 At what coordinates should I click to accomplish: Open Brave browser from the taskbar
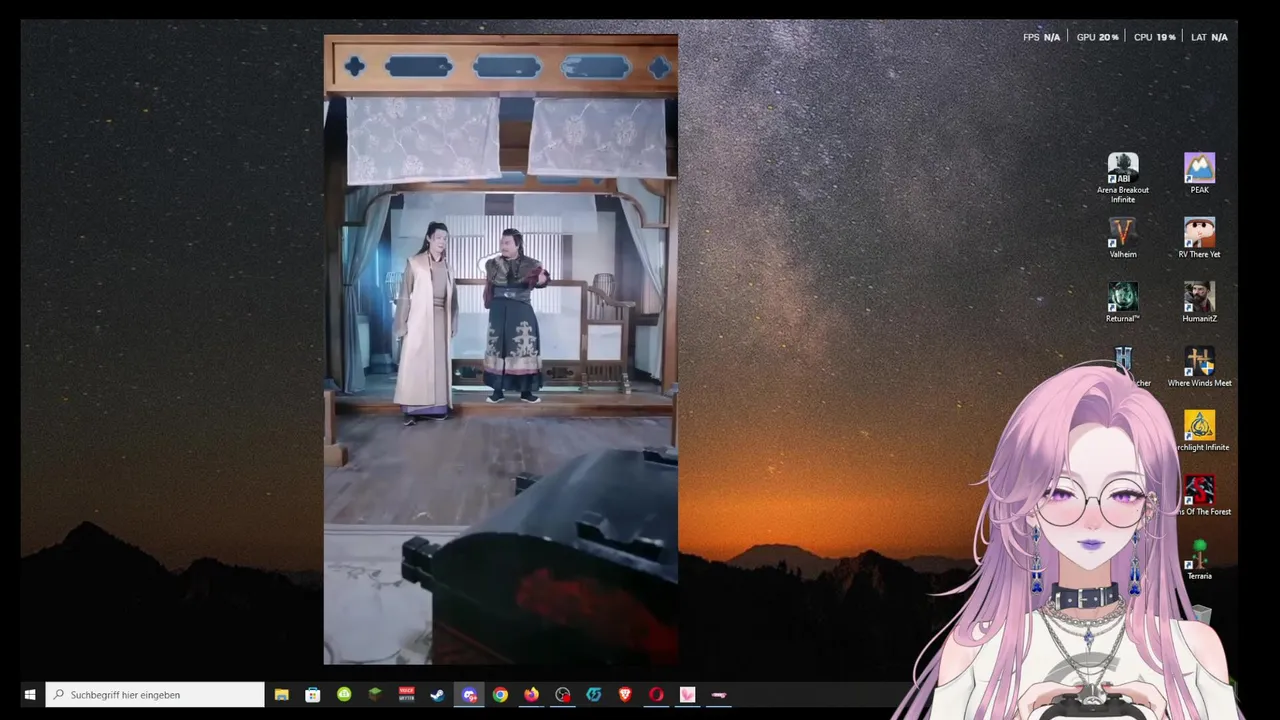pos(625,694)
